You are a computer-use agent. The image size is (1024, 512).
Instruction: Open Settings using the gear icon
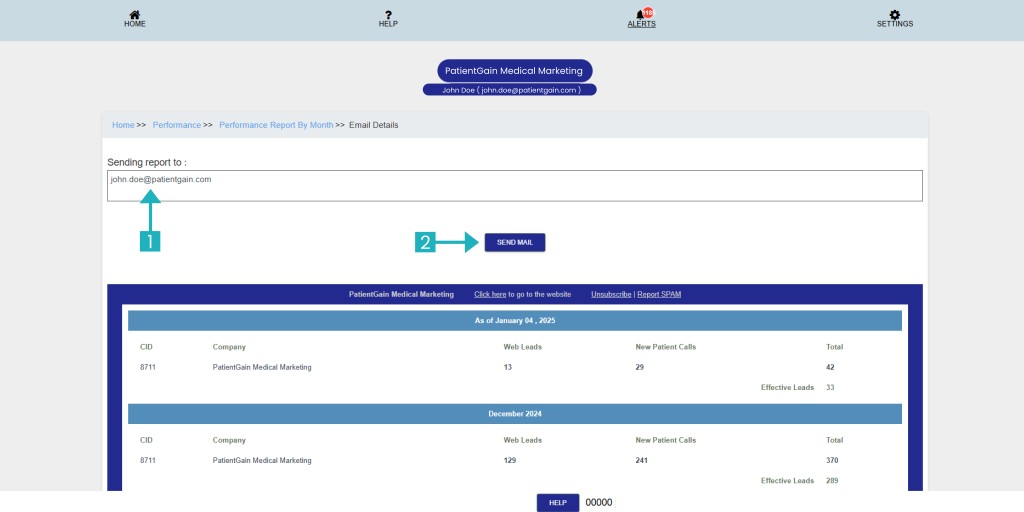click(894, 14)
